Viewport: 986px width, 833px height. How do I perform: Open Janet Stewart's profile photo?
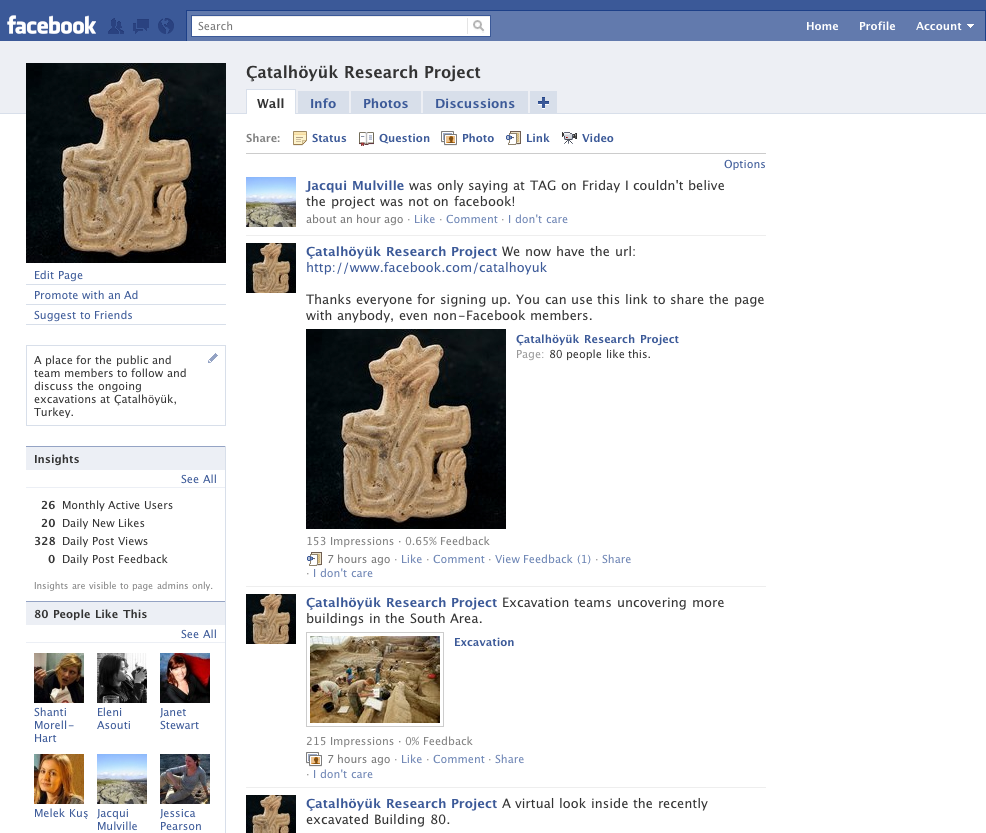(185, 678)
